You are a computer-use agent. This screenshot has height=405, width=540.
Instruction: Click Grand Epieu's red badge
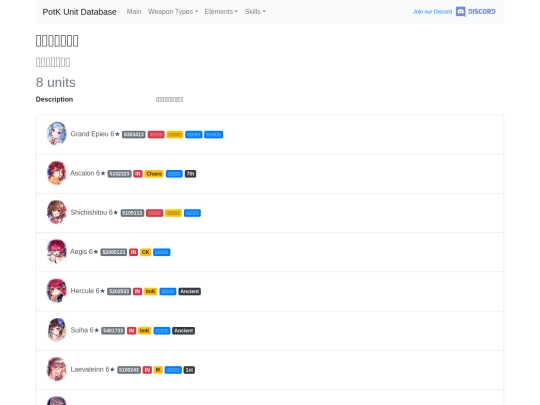[156, 135]
